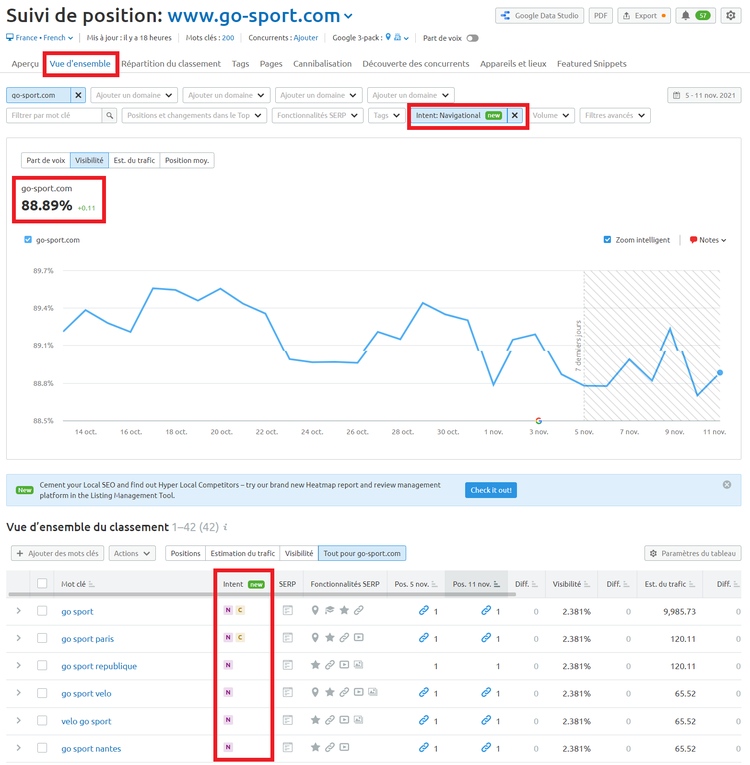Select the go sport paris checkbox

pyautogui.click(x=42, y=638)
